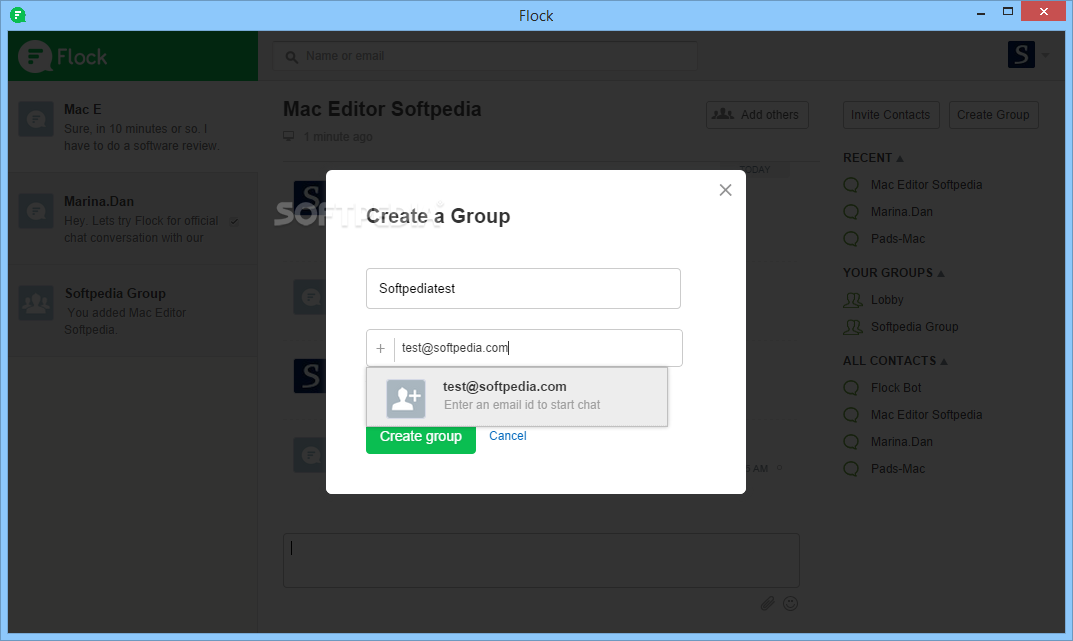The width and height of the screenshot is (1073, 641).
Task: Click the add-contact avatar in suggestion
Action: [x=406, y=398]
